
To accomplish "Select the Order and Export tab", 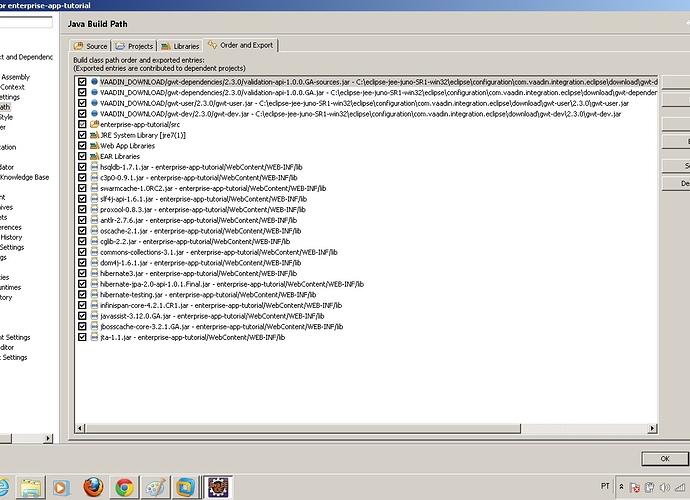I will (241, 45).
